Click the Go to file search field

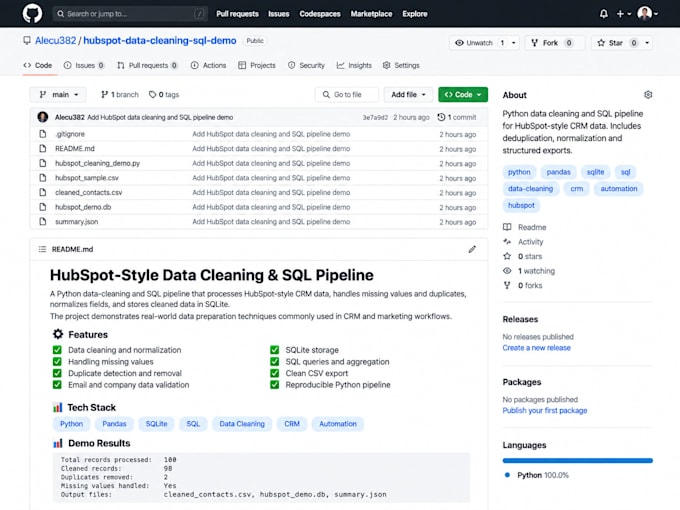tap(347, 95)
